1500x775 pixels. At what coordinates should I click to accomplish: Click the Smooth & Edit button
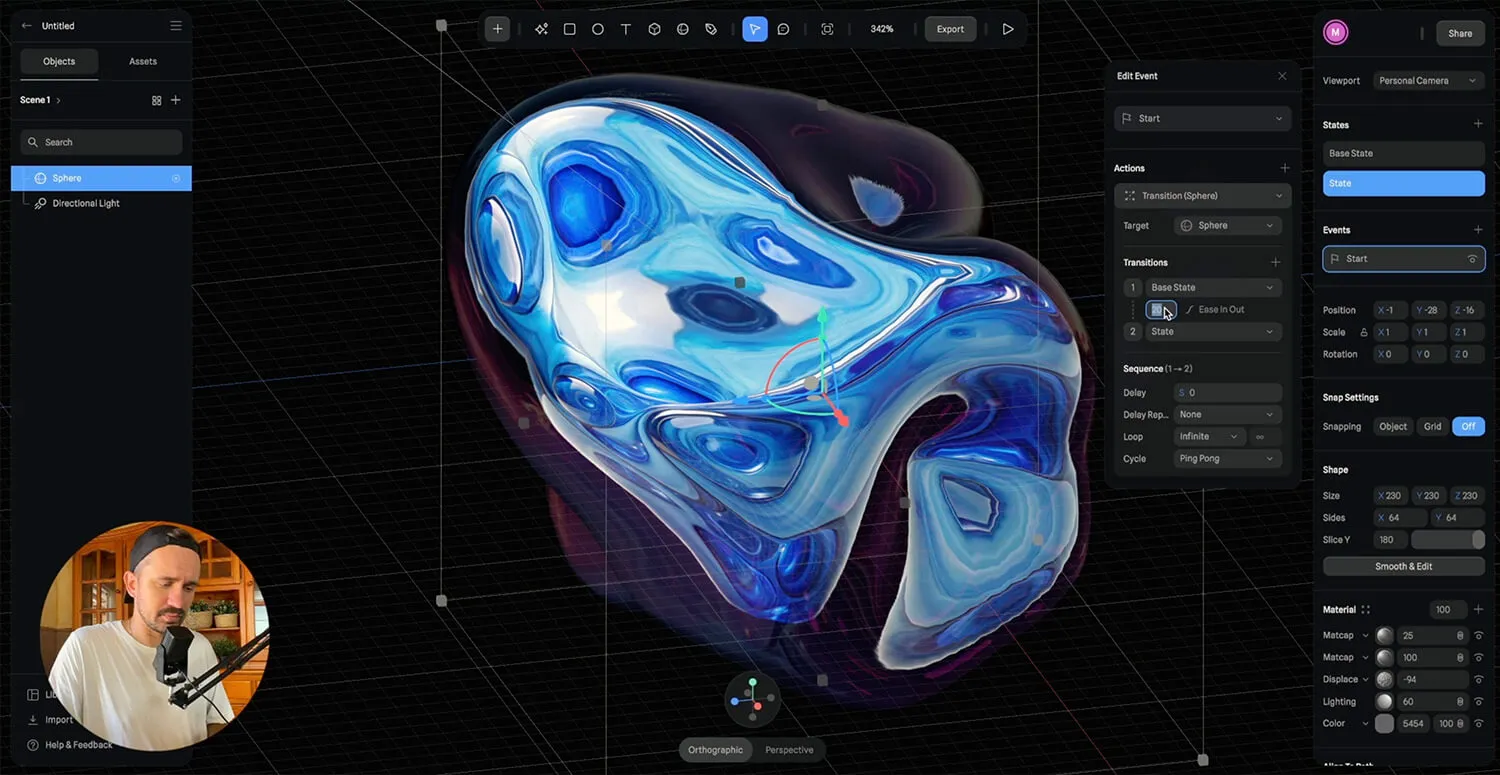1403,566
